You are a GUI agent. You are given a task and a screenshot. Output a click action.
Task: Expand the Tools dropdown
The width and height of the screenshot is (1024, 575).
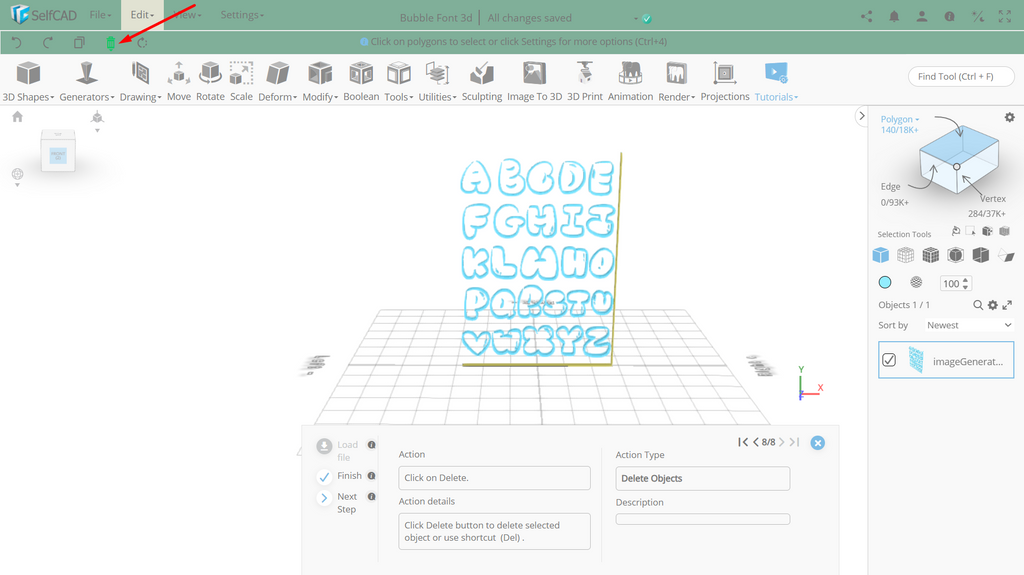click(398, 82)
